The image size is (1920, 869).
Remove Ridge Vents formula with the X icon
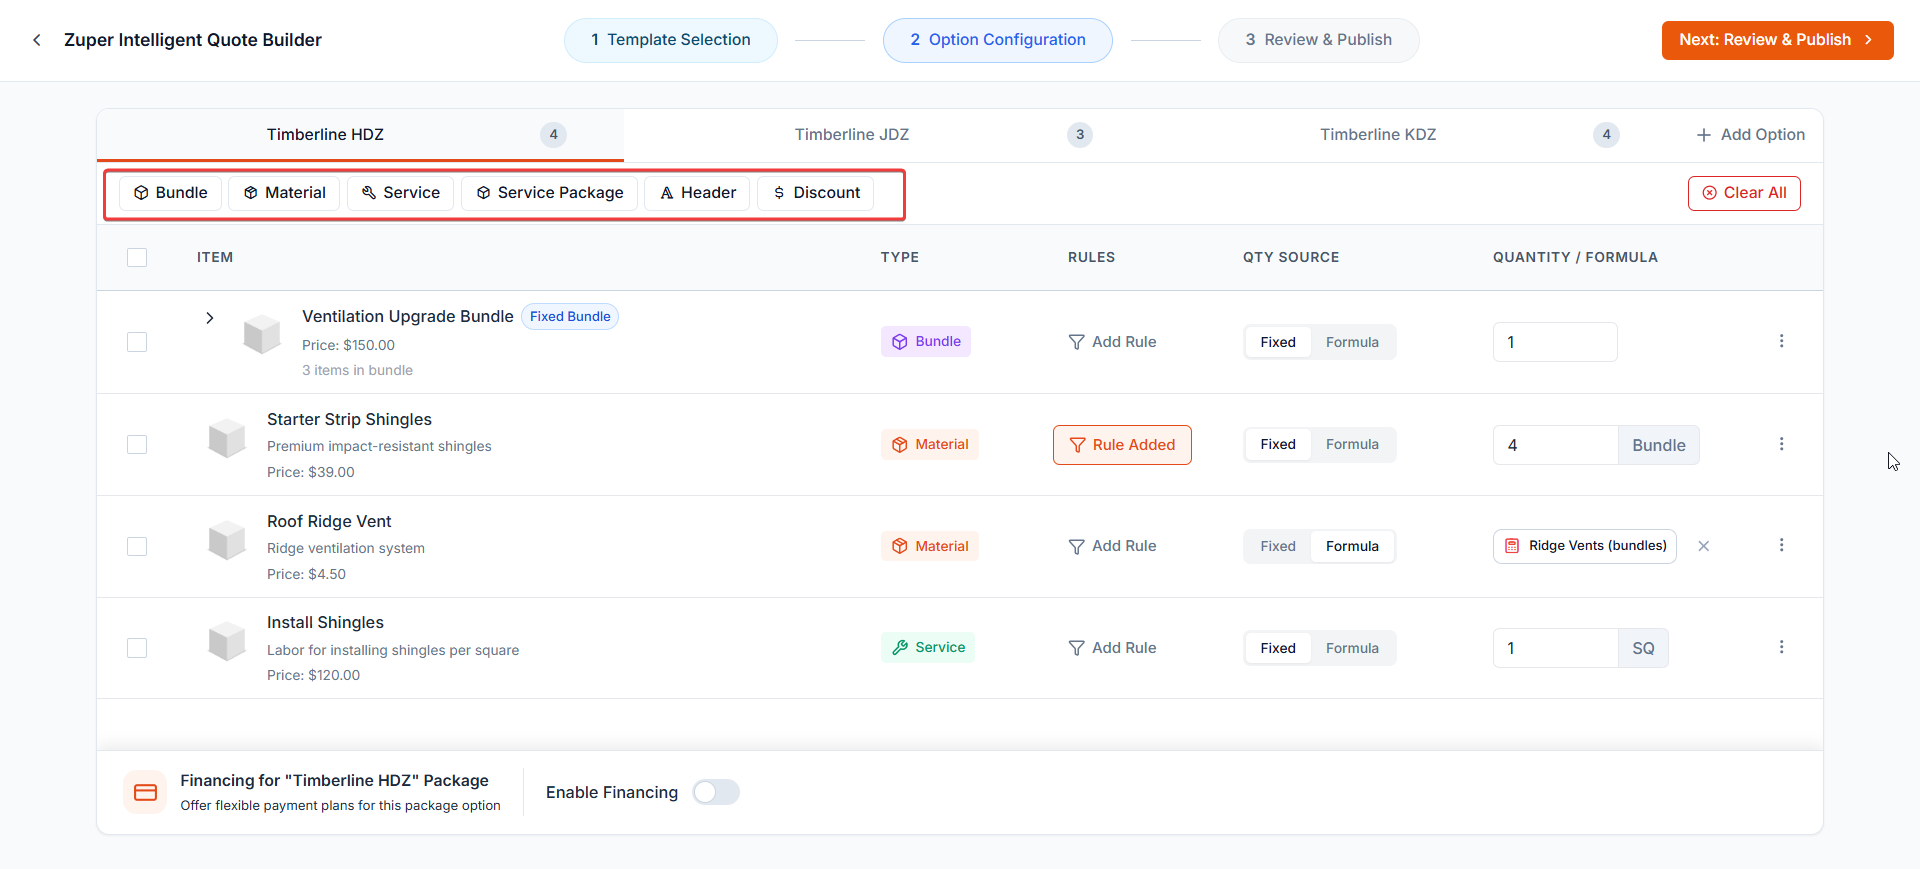click(x=1704, y=546)
